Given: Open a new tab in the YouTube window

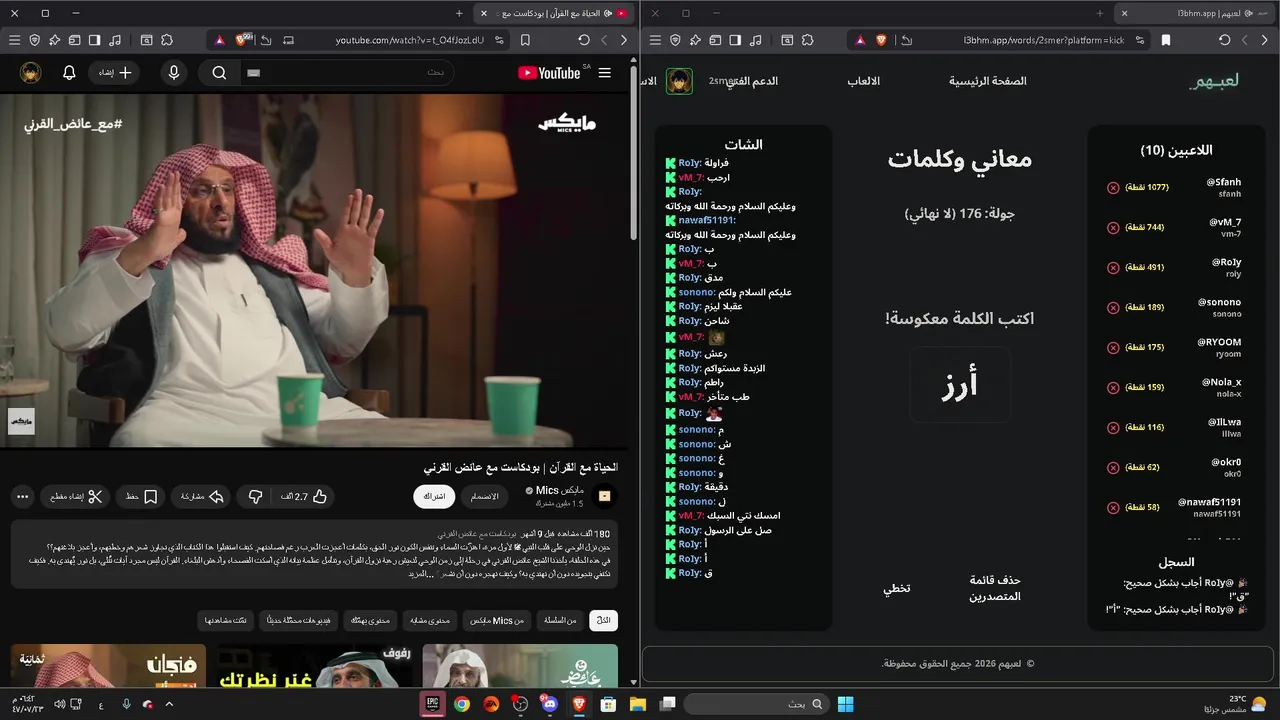Looking at the screenshot, I should pyautogui.click(x=459, y=13).
